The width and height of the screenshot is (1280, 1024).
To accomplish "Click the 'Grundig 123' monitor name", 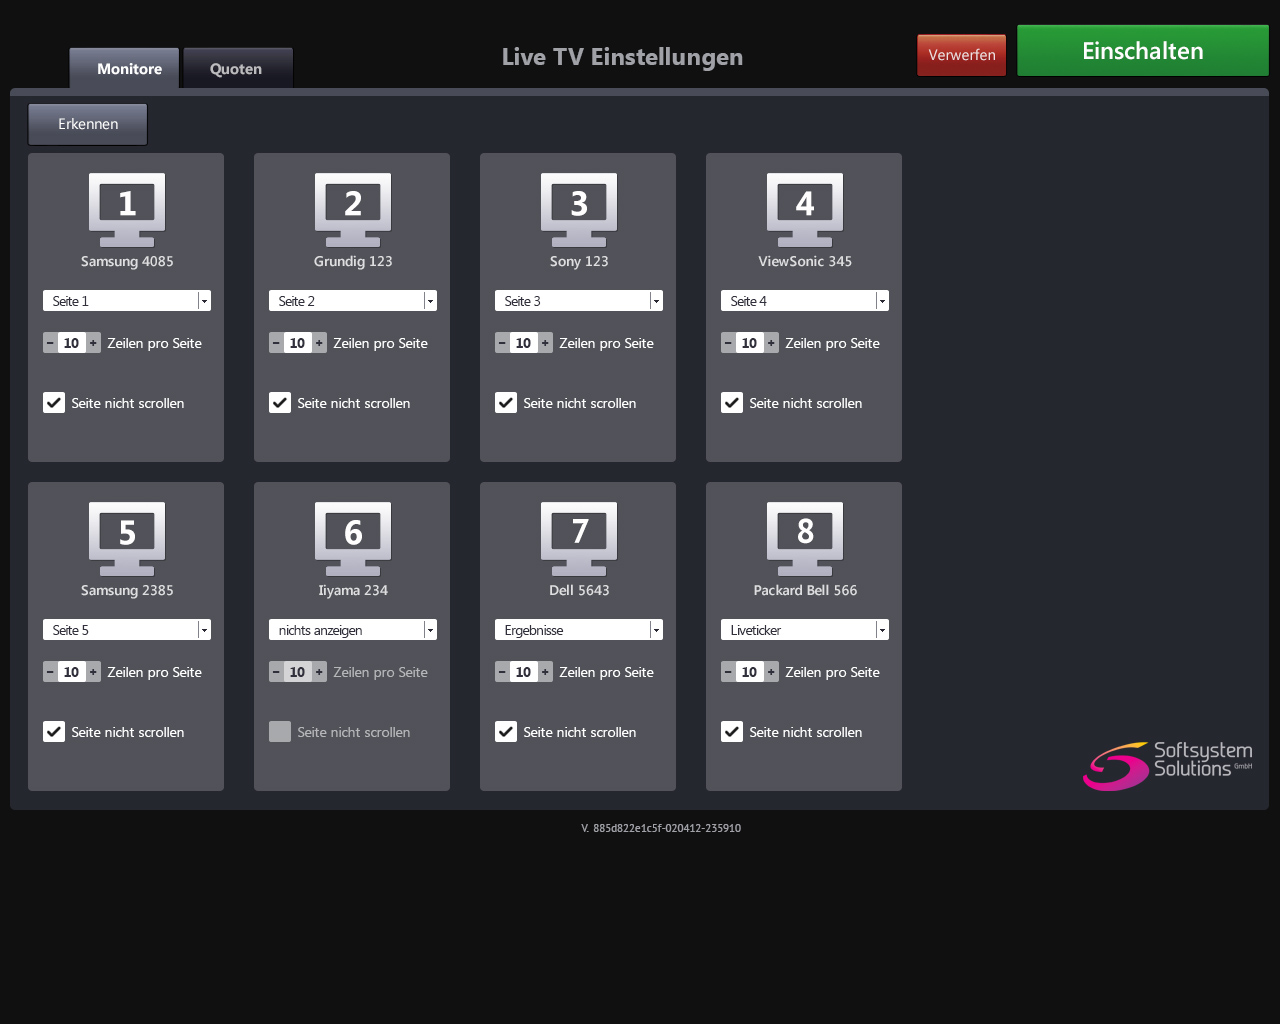I will (x=353, y=262).
